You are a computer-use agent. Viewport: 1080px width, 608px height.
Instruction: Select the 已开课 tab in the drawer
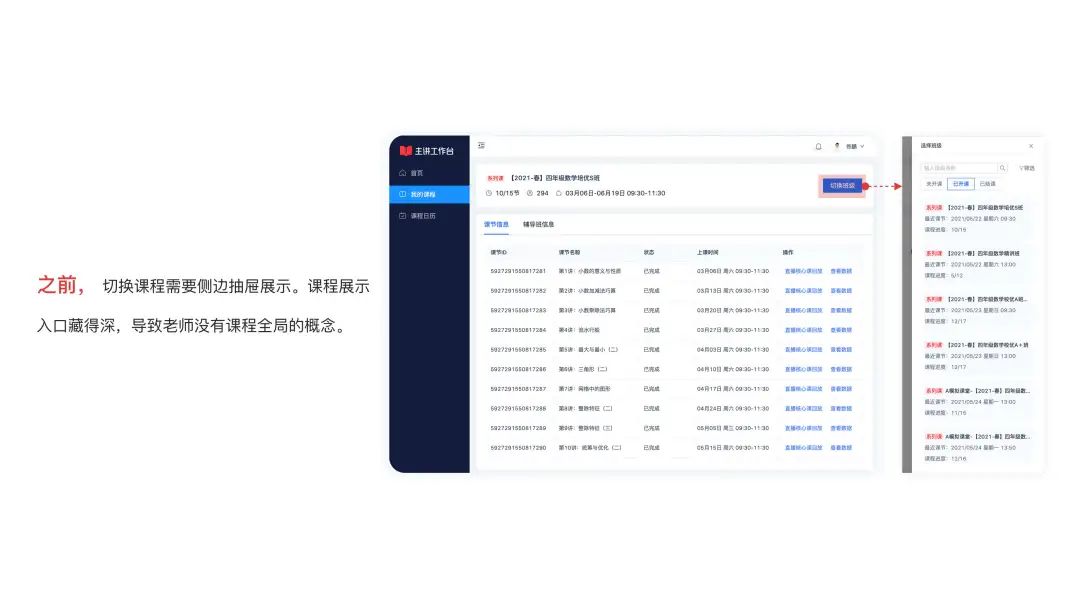tap(960, 184)
